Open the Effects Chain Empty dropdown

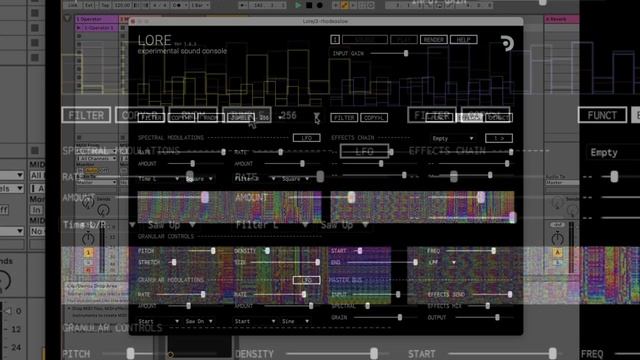click(452, 138)
